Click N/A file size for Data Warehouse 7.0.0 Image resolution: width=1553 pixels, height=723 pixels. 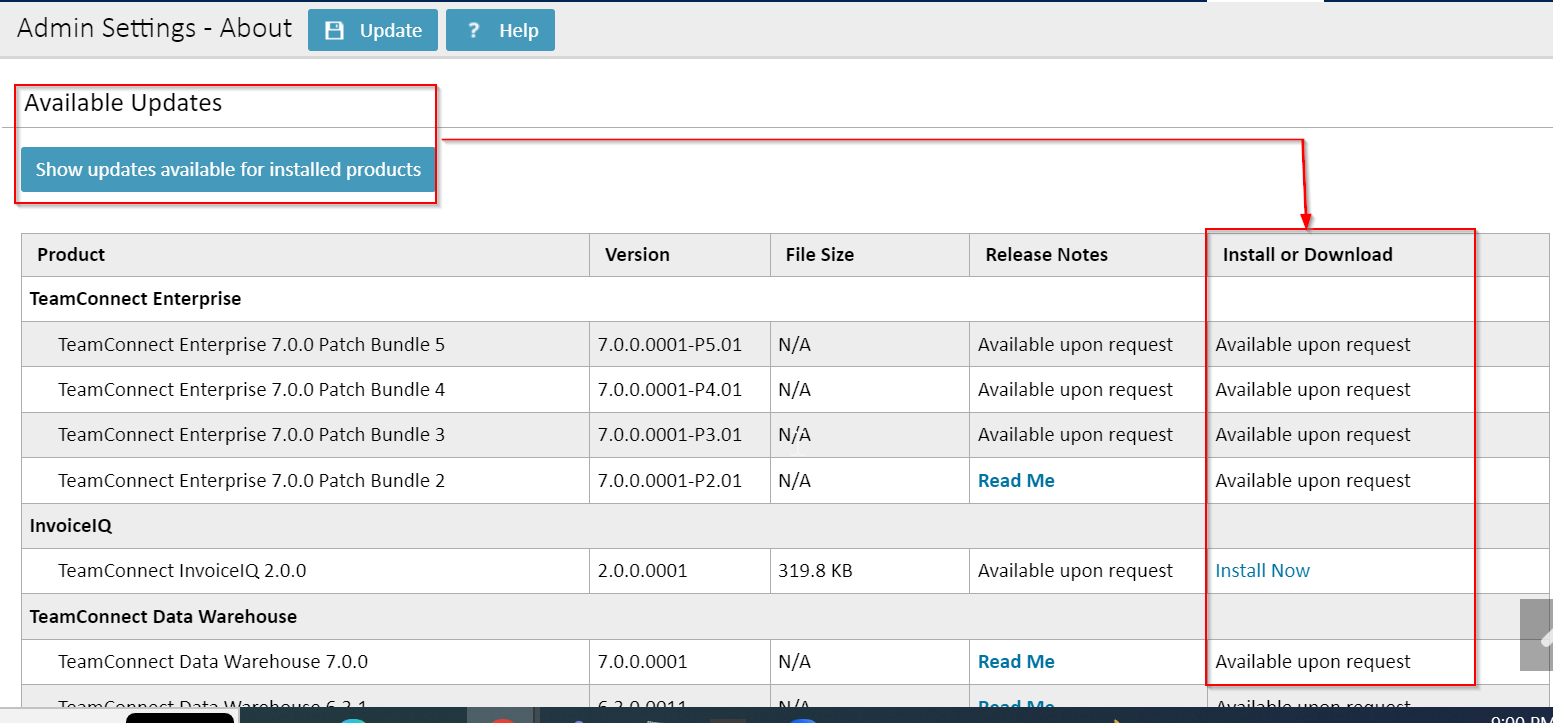click(794, 662)
